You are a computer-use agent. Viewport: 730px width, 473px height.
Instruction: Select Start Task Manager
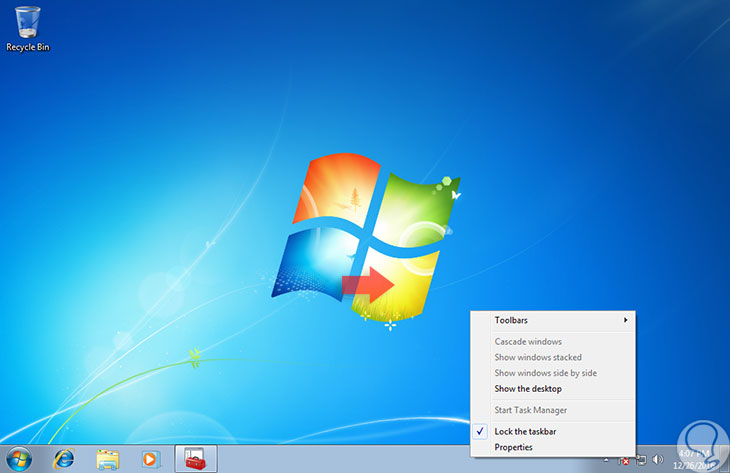pyautogui.click(x=553, y=410)
